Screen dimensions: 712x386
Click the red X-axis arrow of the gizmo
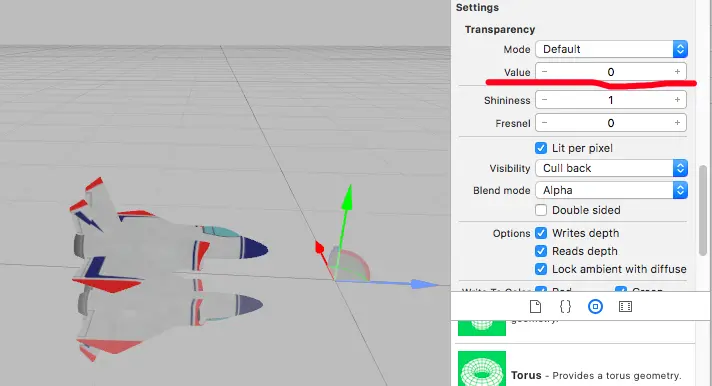320,247
